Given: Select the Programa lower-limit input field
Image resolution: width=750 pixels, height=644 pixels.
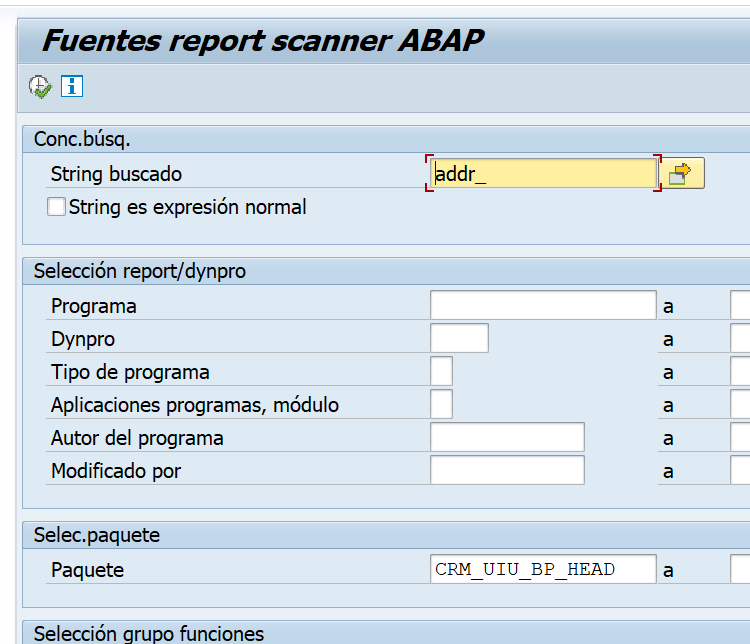Looking at the screenshot, I should pyautogui.click(x=543, y=306).
